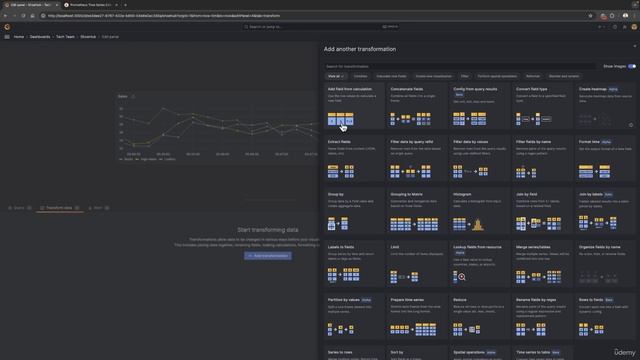Focus the Search for transformation field

[460, 66]
